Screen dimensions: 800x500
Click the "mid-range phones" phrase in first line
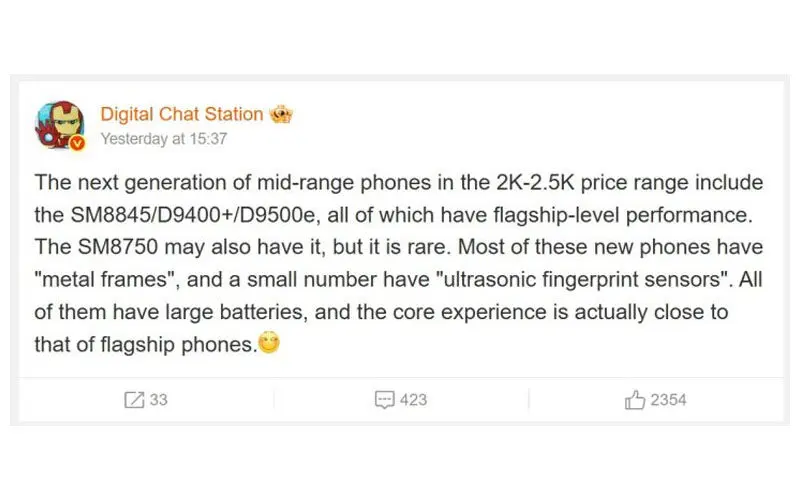(x=323, y=184)
